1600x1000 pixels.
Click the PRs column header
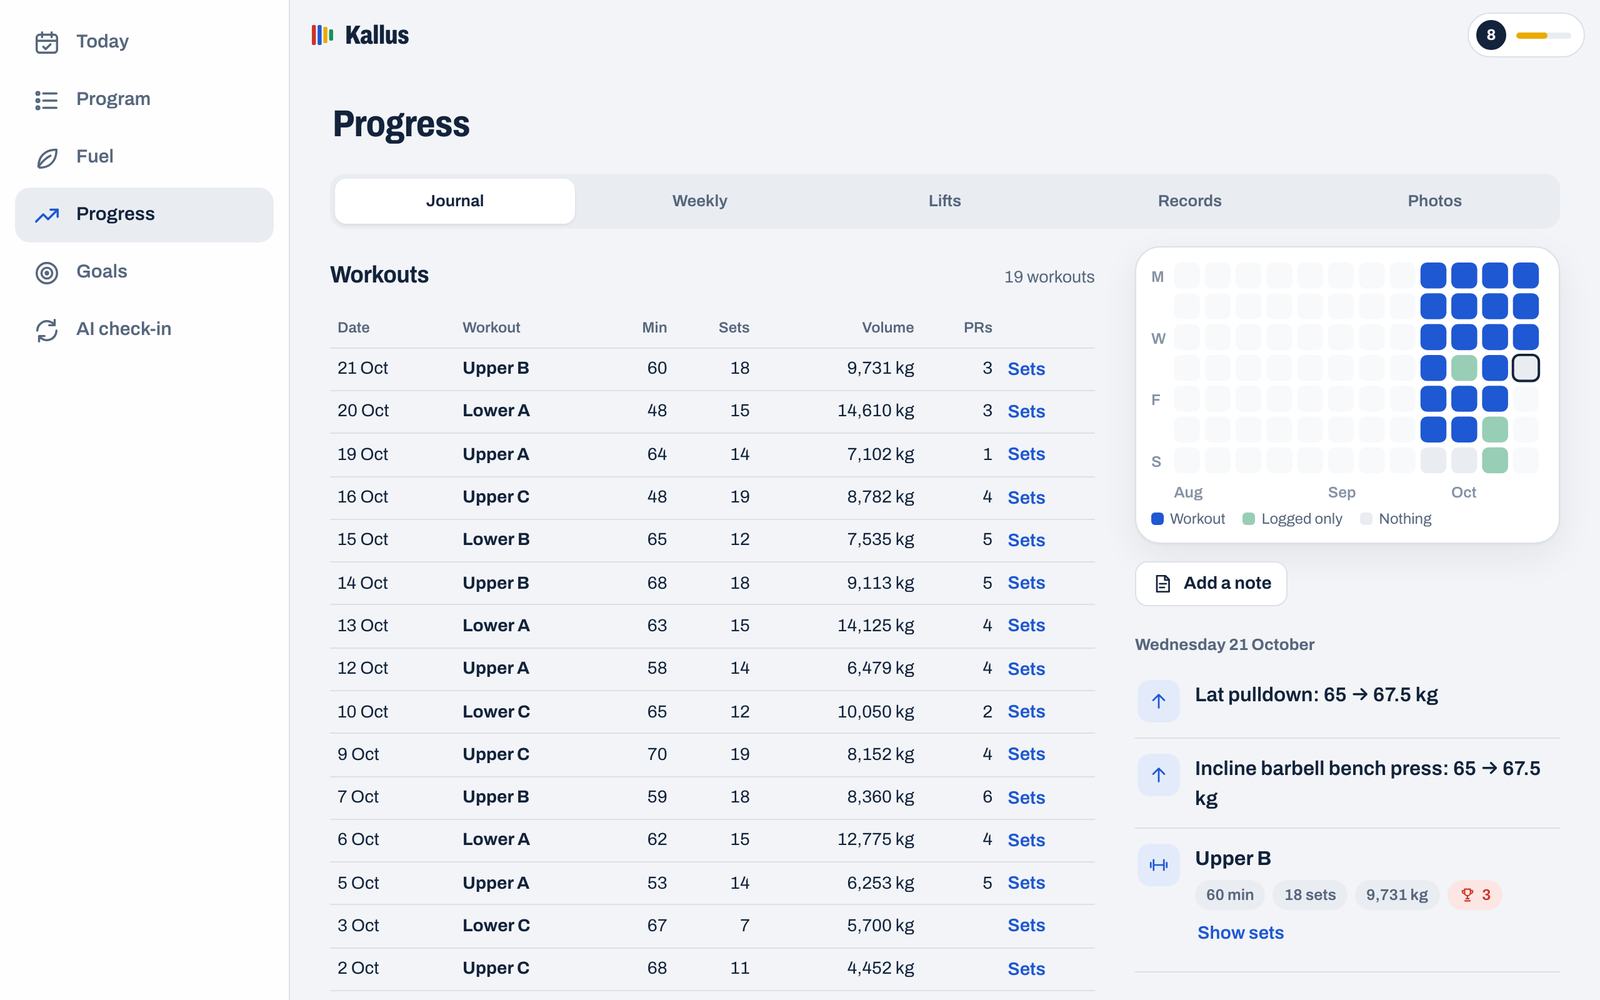click(x=978, y=328)
